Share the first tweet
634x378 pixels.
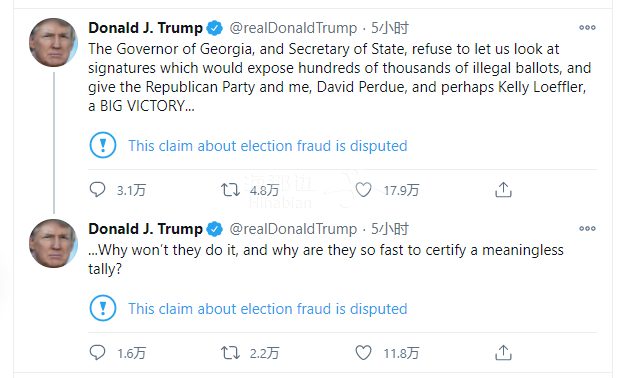coord(503,190)
